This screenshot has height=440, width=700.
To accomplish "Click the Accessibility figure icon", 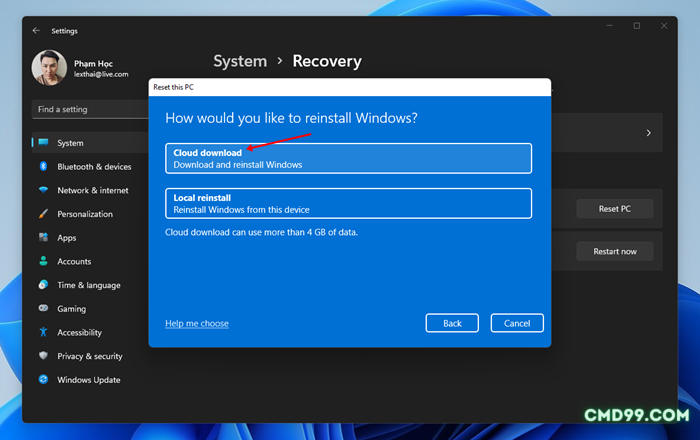I will [43, 332].
